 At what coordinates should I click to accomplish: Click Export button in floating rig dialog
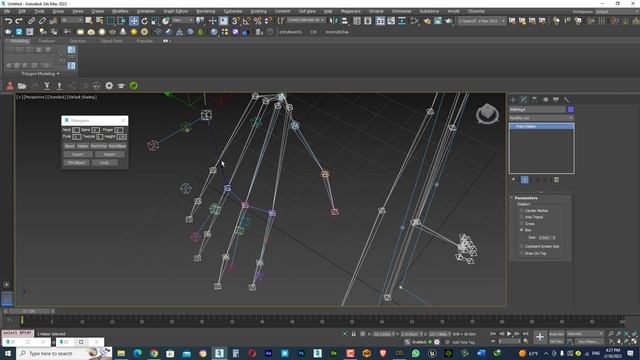pos(78,155)
